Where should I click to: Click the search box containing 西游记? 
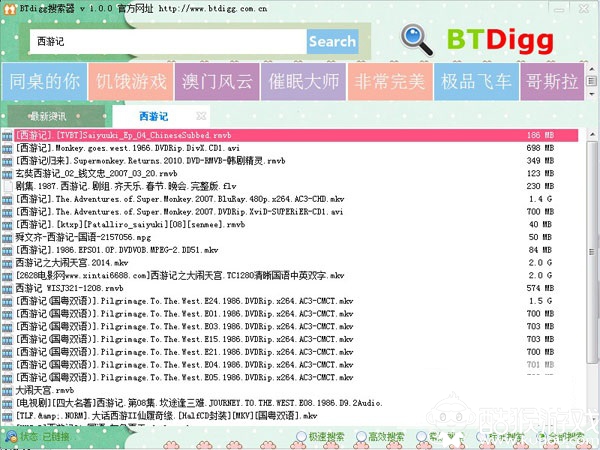168,41
